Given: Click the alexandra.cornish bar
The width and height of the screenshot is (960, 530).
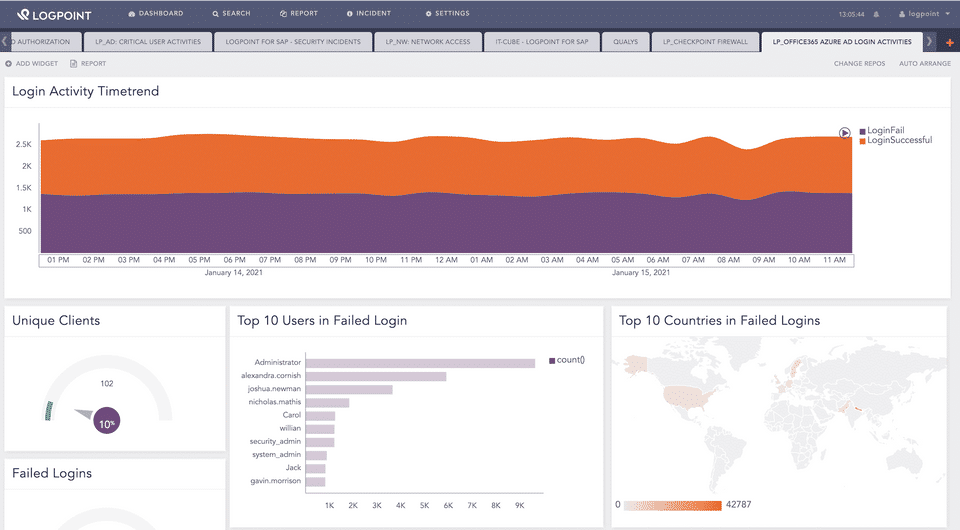Looking at the screenshot, I should (375, 376).
